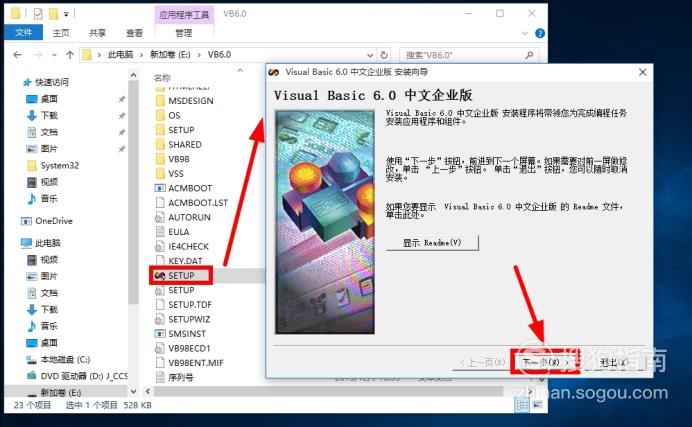
Task: Open 图片 under quick access
Action: coord(49,149)
